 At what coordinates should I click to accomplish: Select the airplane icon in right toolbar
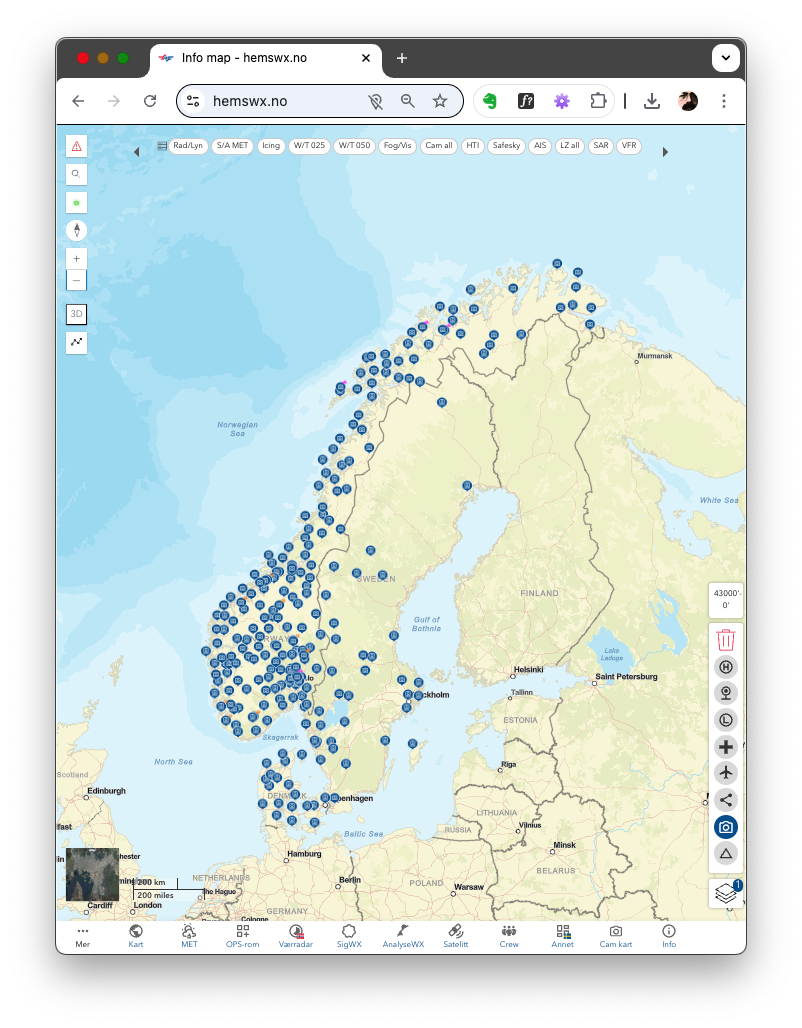[x=726, y=773]
